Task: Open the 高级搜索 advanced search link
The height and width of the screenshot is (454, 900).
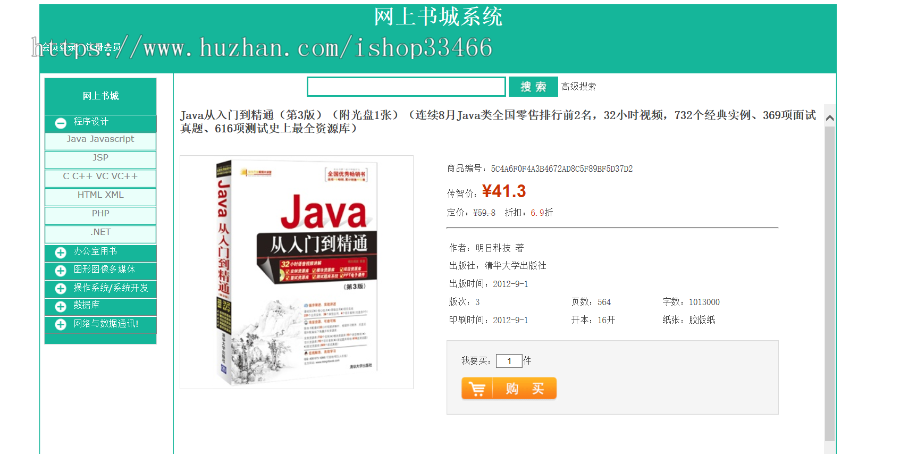Action: pos(579,87)
